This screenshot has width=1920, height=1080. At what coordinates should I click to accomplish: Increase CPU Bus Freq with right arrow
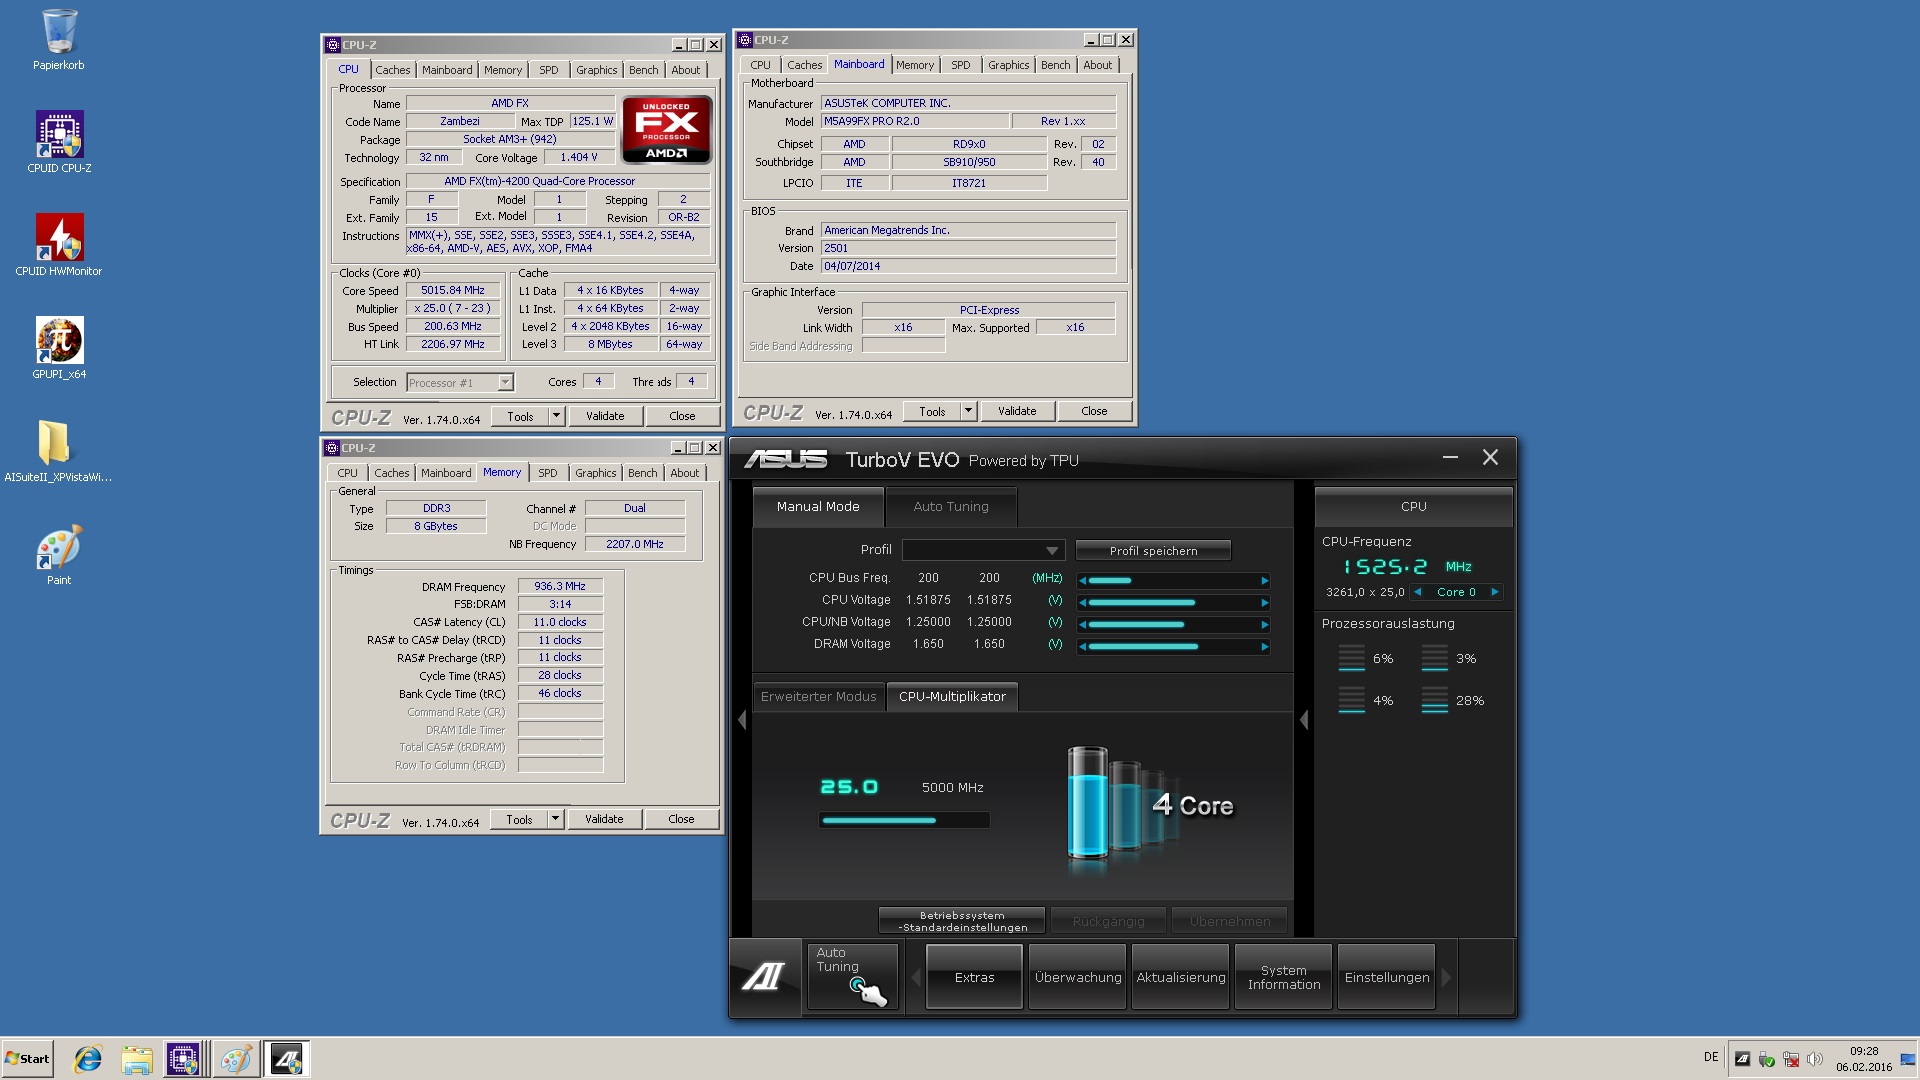click(x=1264, y=581)
